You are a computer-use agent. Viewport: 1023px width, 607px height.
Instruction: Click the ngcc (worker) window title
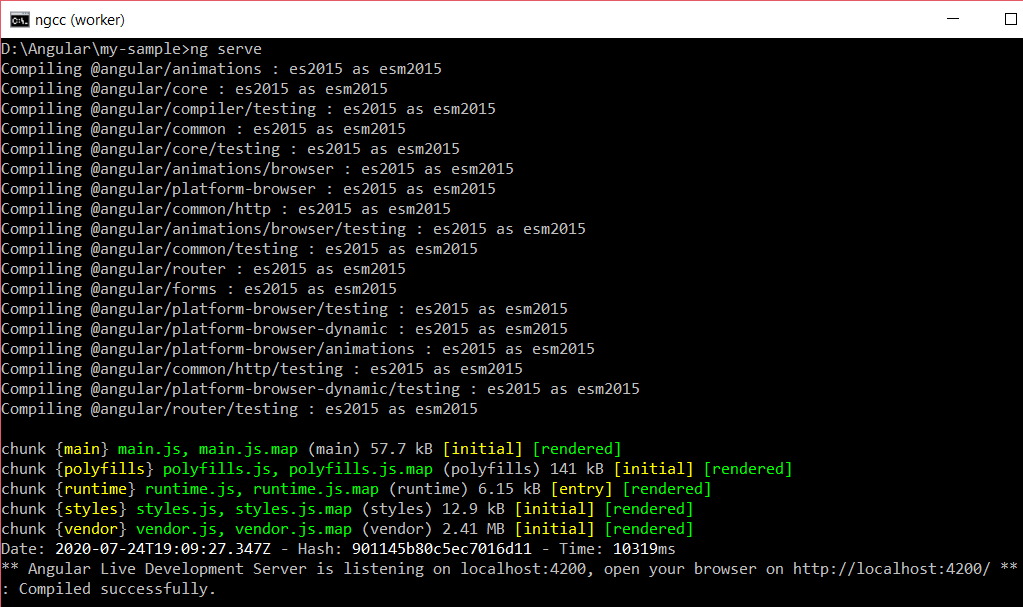coord(80,20)
